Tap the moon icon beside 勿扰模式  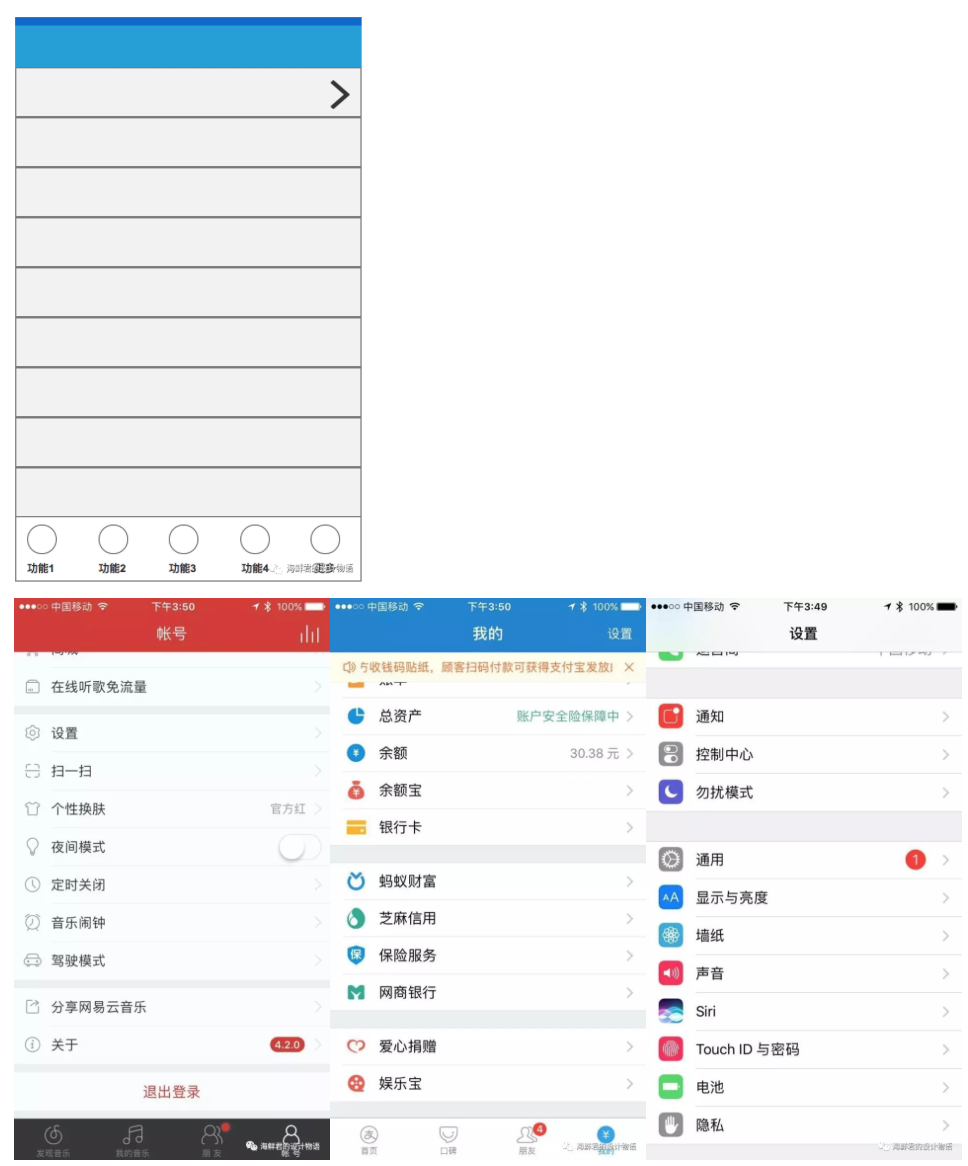pyautogui.click(x=671, y=792)
